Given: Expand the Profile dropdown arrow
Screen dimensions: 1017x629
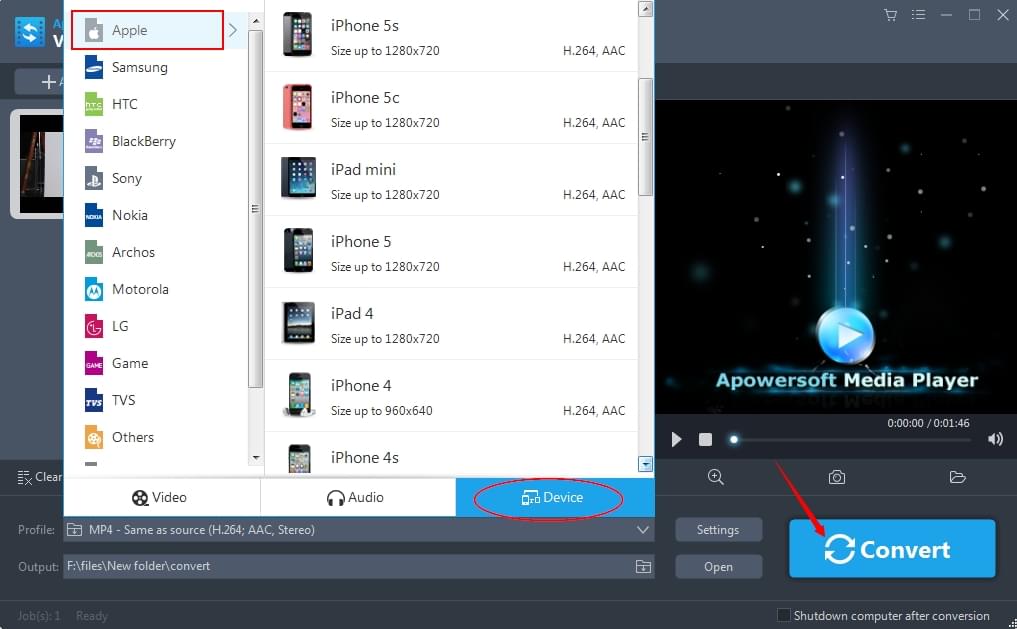Looking at the screenshot, I should click(x=643, y=530).
